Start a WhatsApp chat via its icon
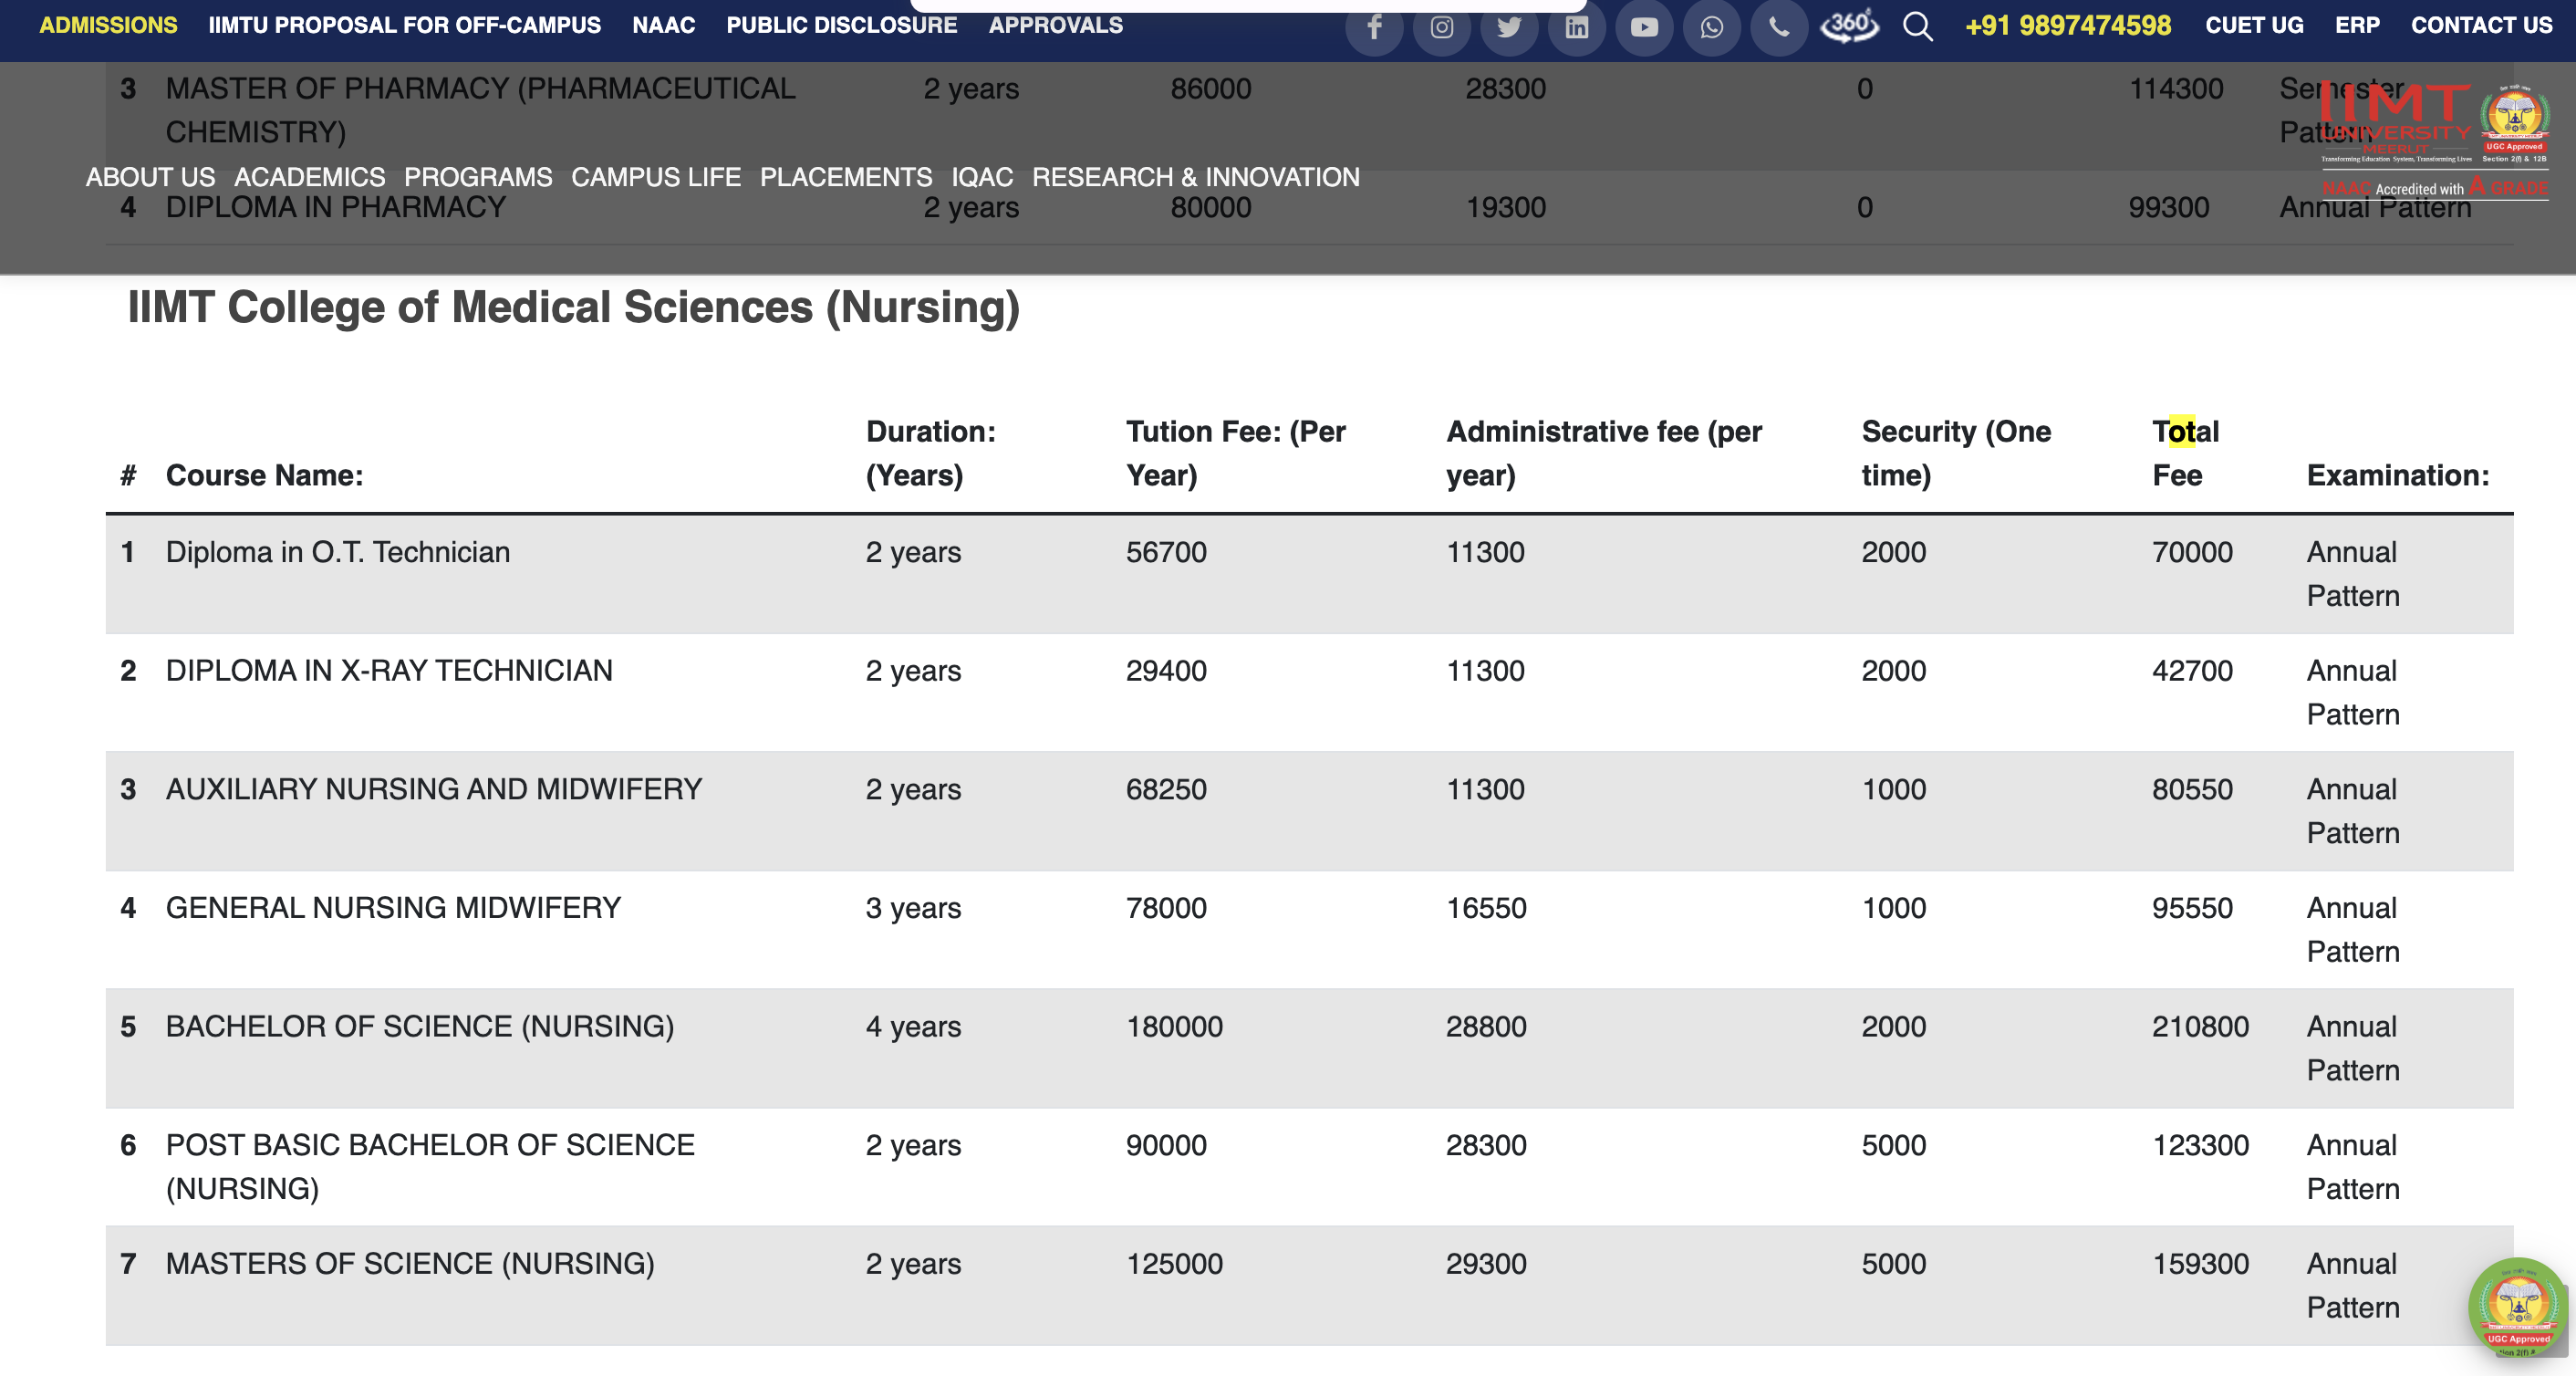 1712,27
